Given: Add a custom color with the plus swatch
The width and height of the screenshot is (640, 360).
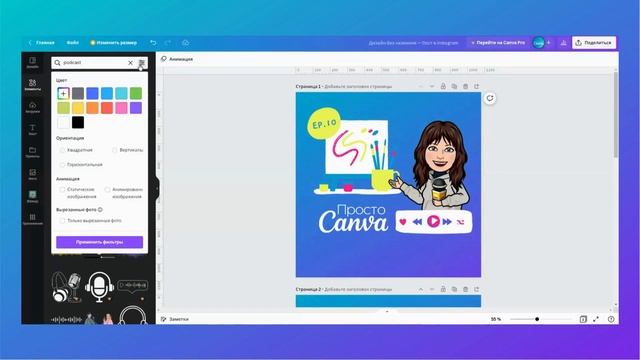Looking at the screenshot, I should (x=63, y=93).
